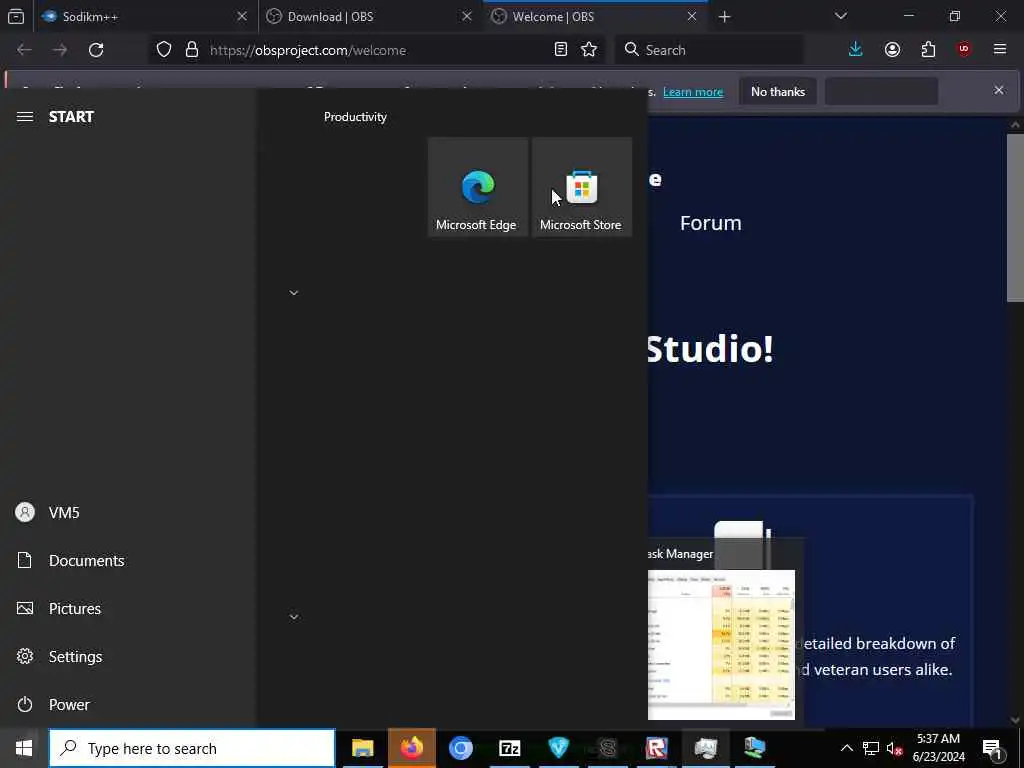The width and height of the screenshot is (1024, 768).
Task: Click the Windows Start button
Action: pyautogui.click(x=24, y=748)
